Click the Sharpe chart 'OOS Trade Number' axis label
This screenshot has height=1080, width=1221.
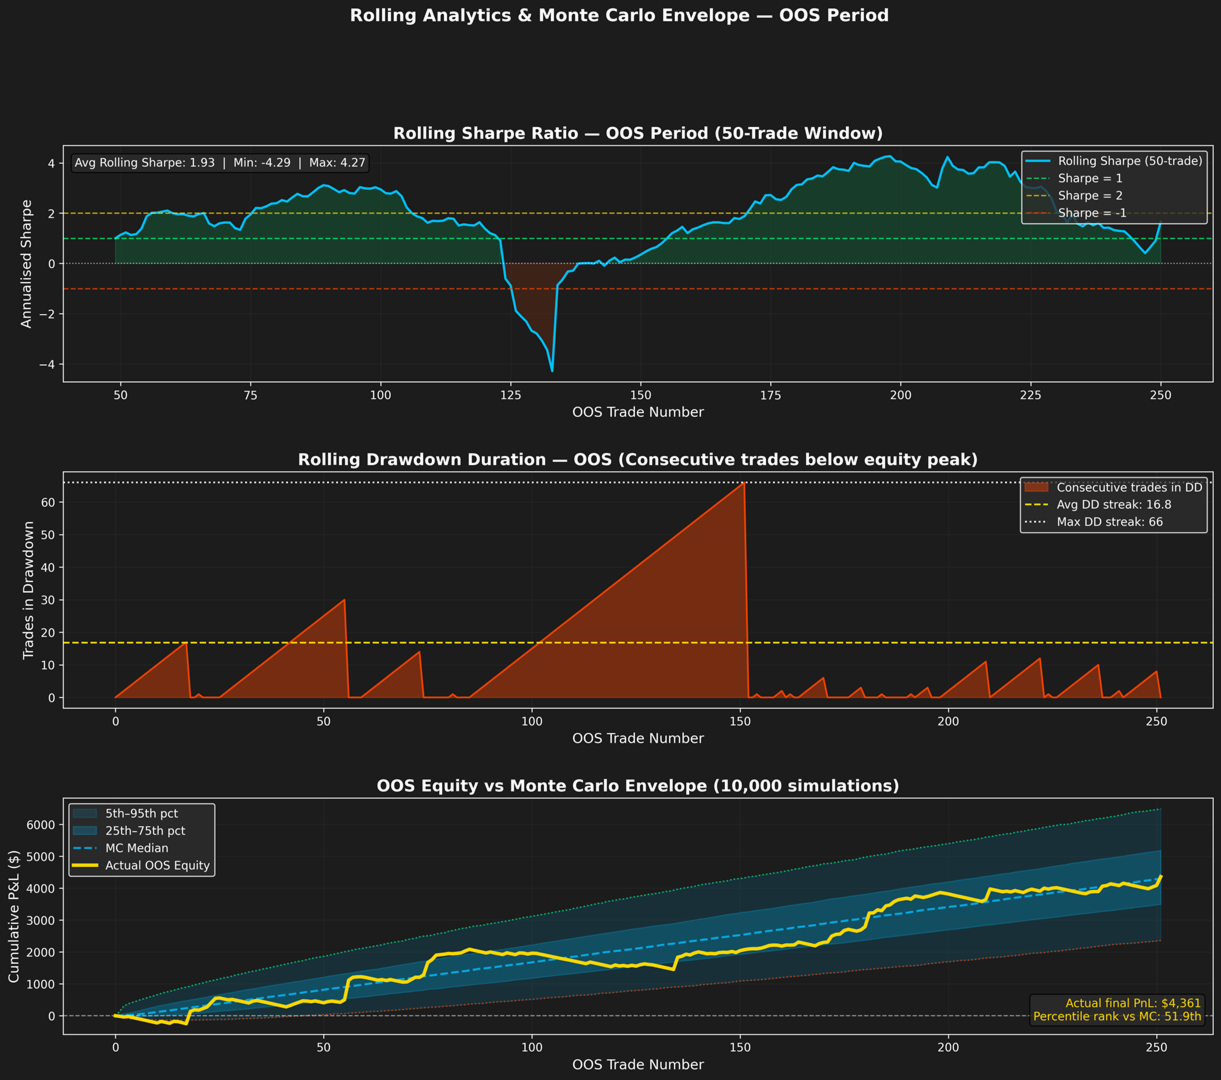point(638,412)
